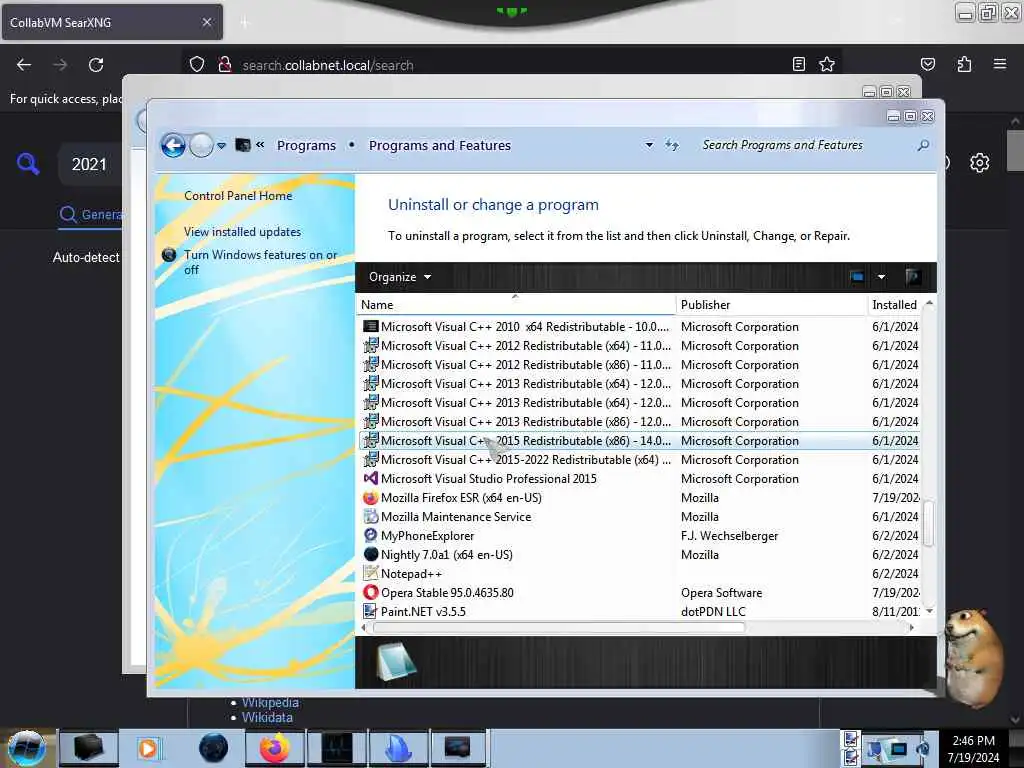Click the Mozilla Firefox ESR icon

click(x=370, y=498)
